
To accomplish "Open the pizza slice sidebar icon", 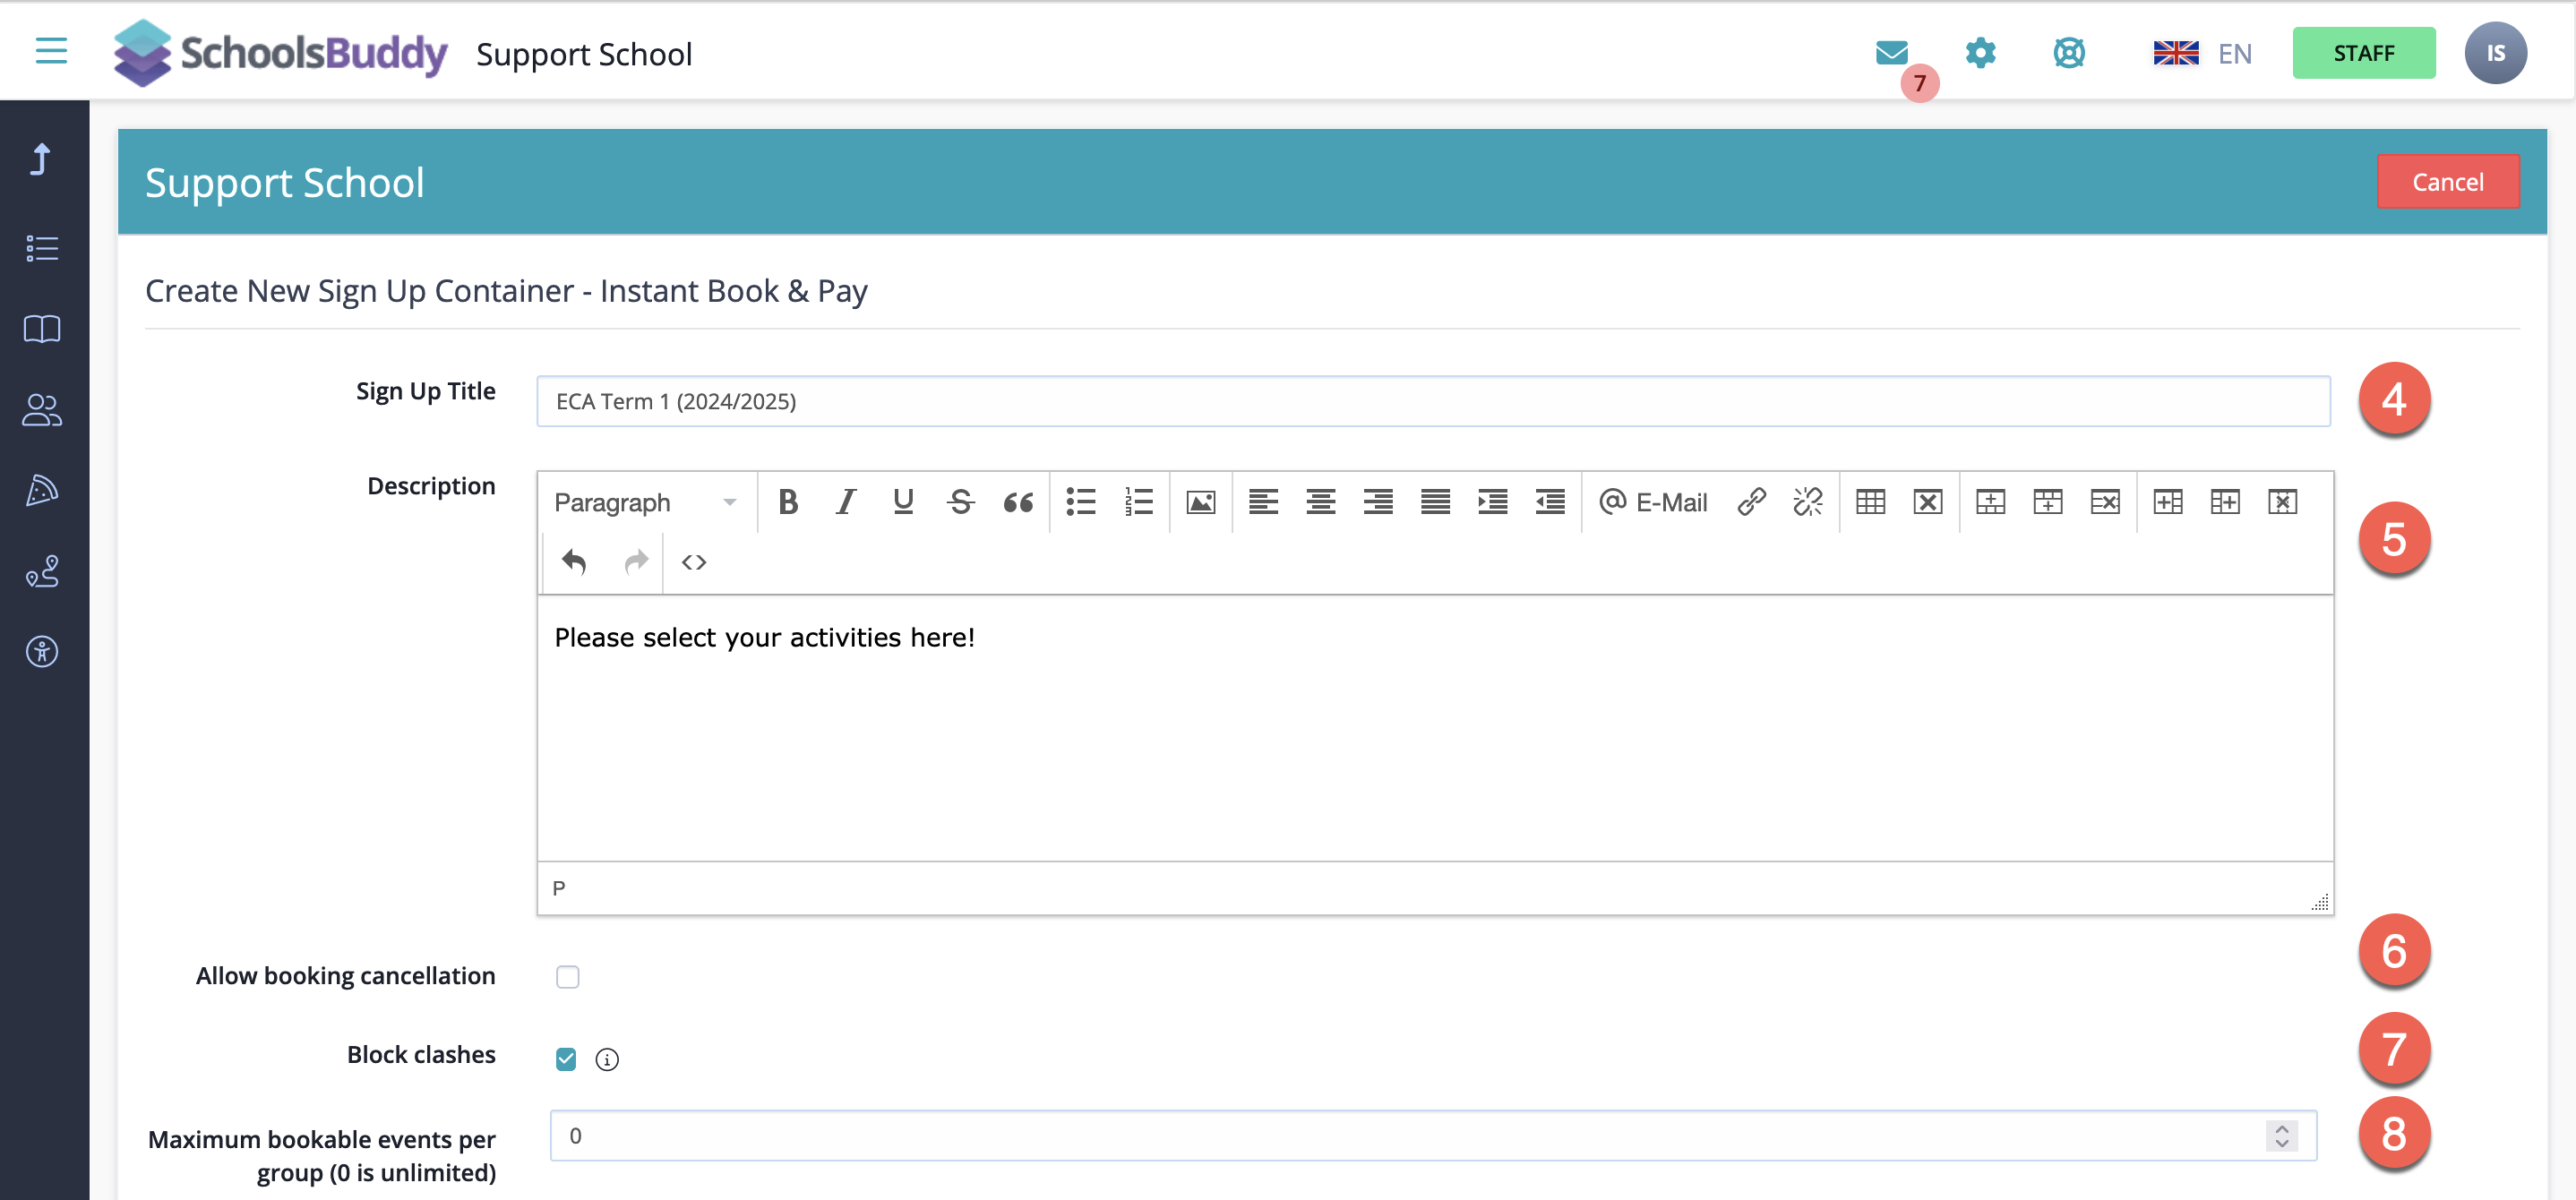I will pos(42,490).
